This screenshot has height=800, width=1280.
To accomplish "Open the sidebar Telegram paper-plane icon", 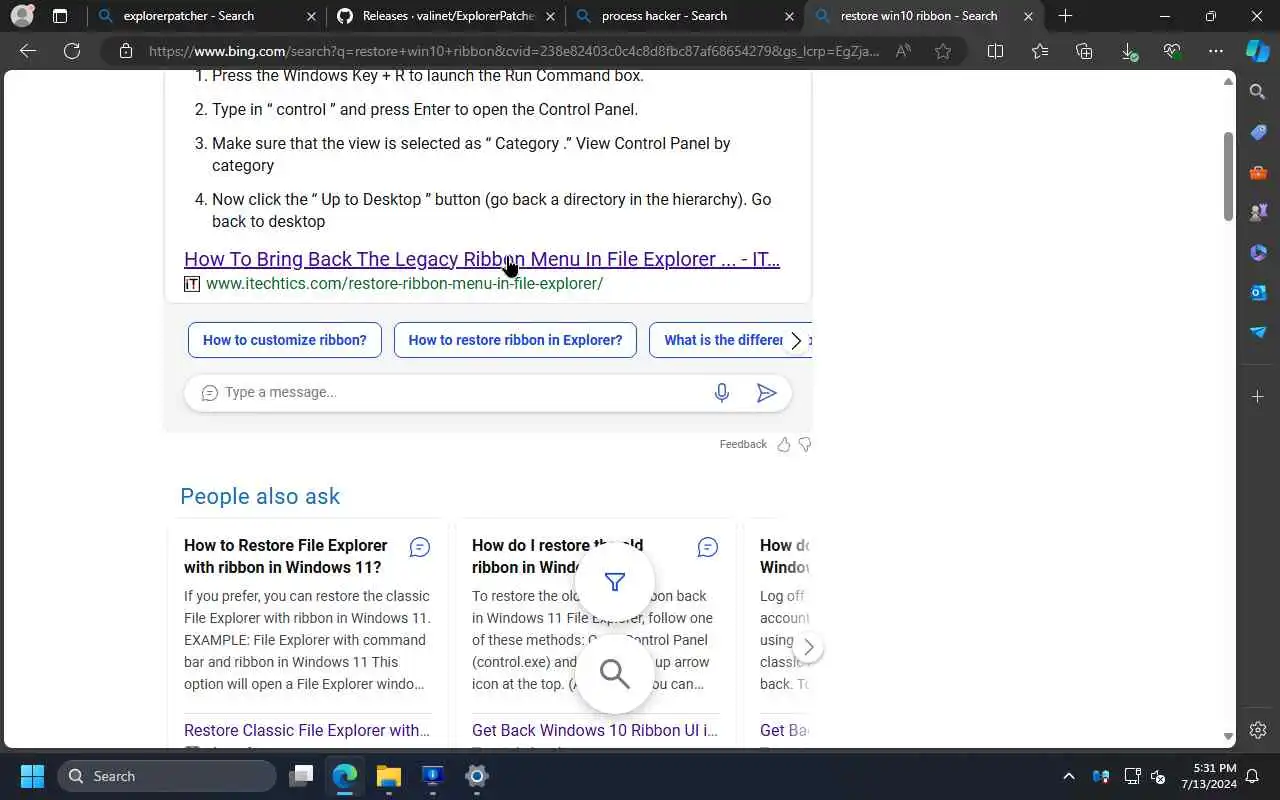I will (1258, 332).
